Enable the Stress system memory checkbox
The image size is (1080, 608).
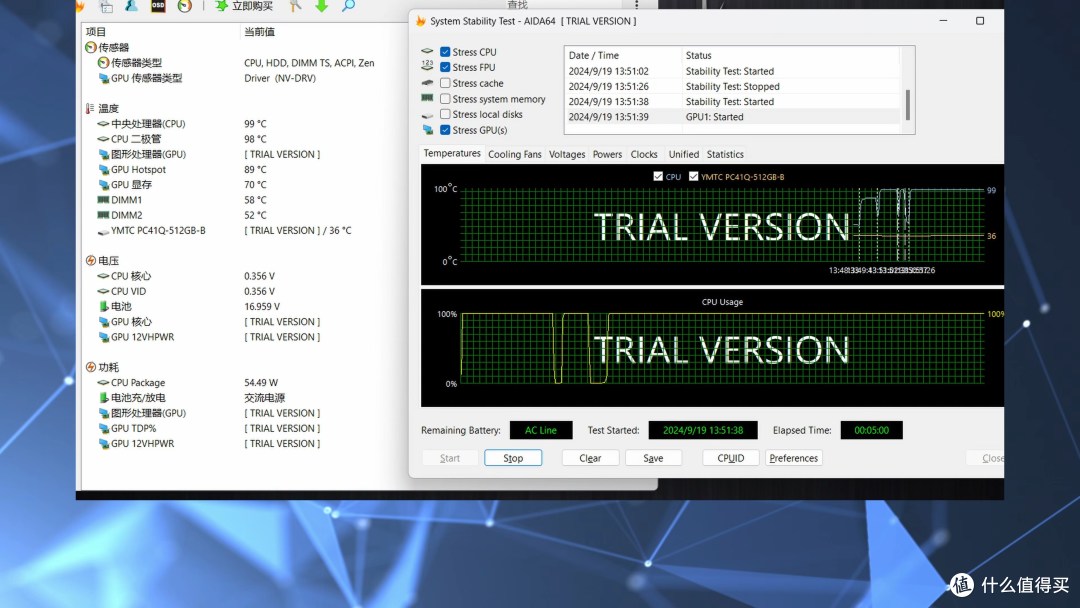tap(445, 99)
